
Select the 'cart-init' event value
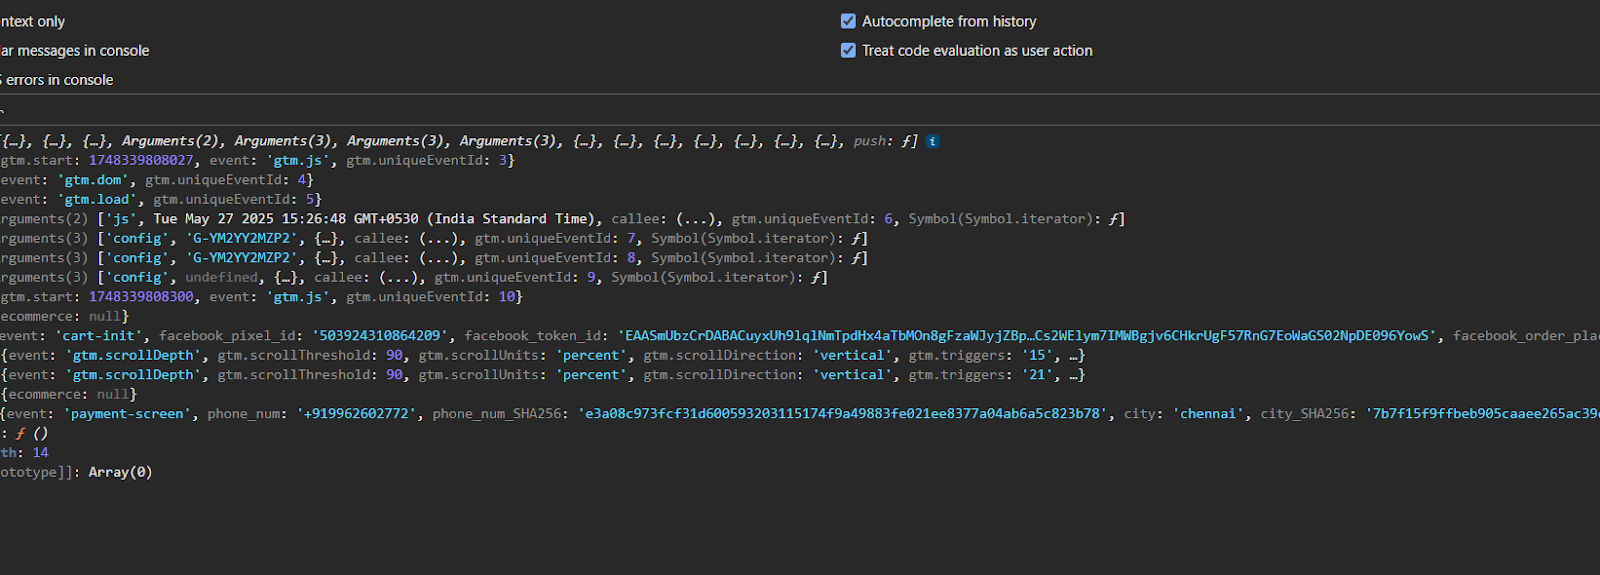102,336
